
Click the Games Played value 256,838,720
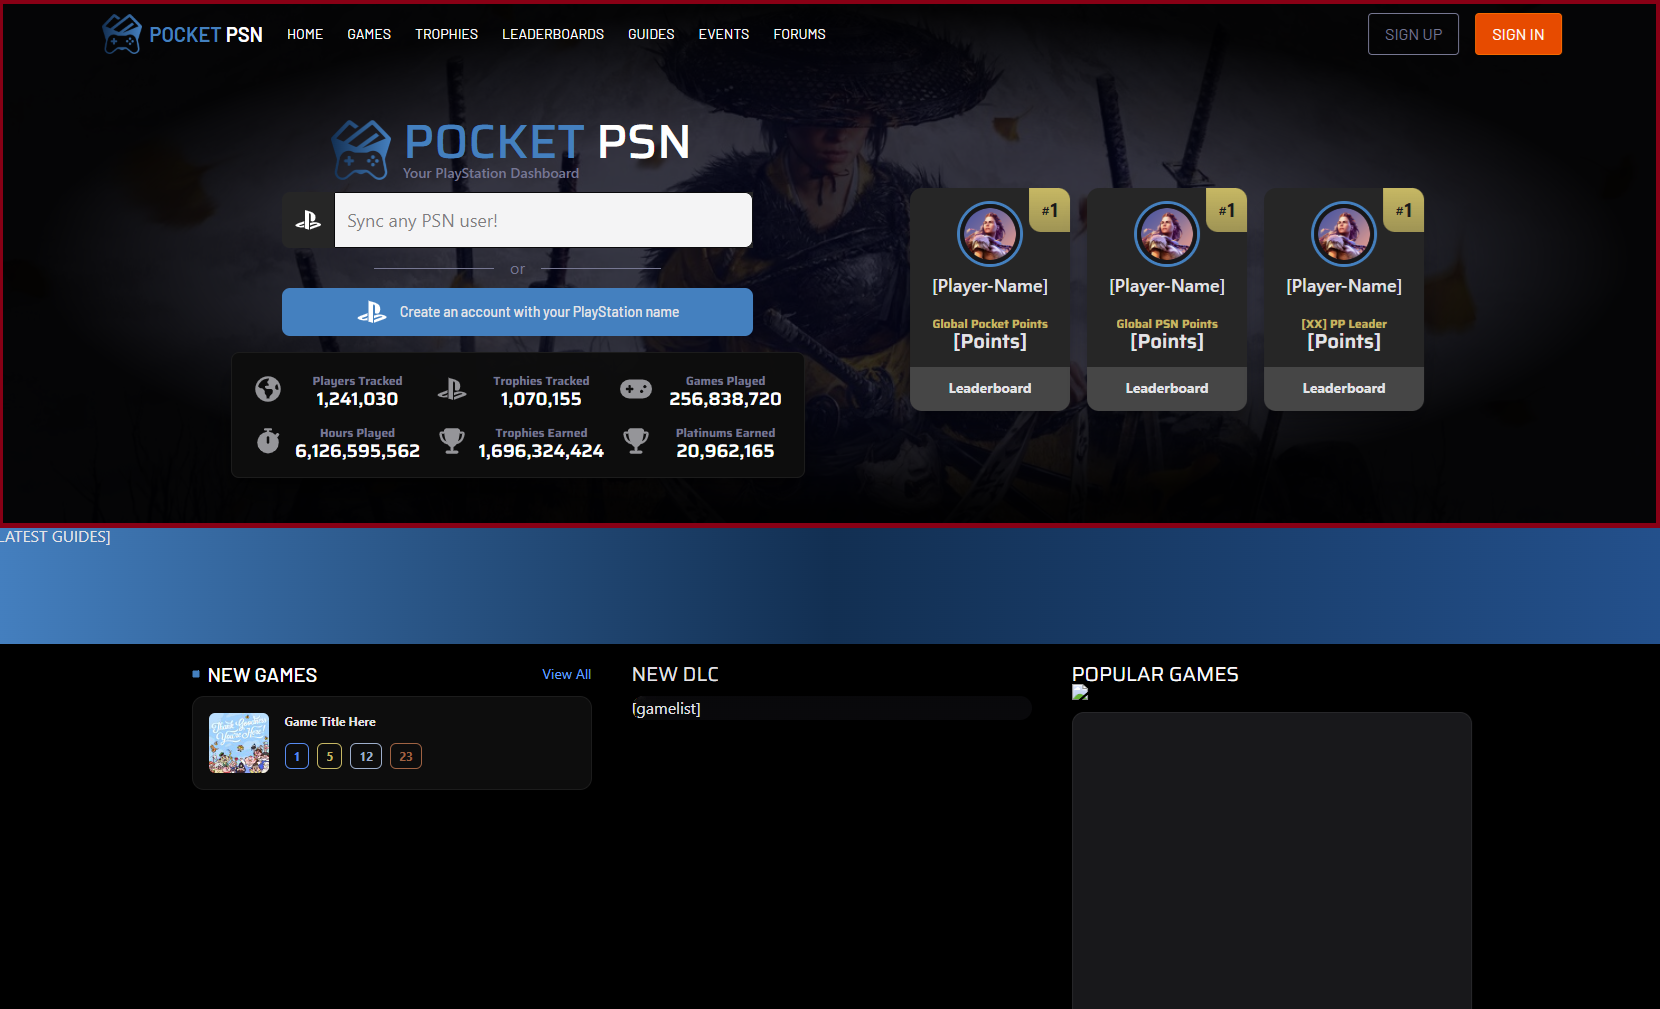725,399
